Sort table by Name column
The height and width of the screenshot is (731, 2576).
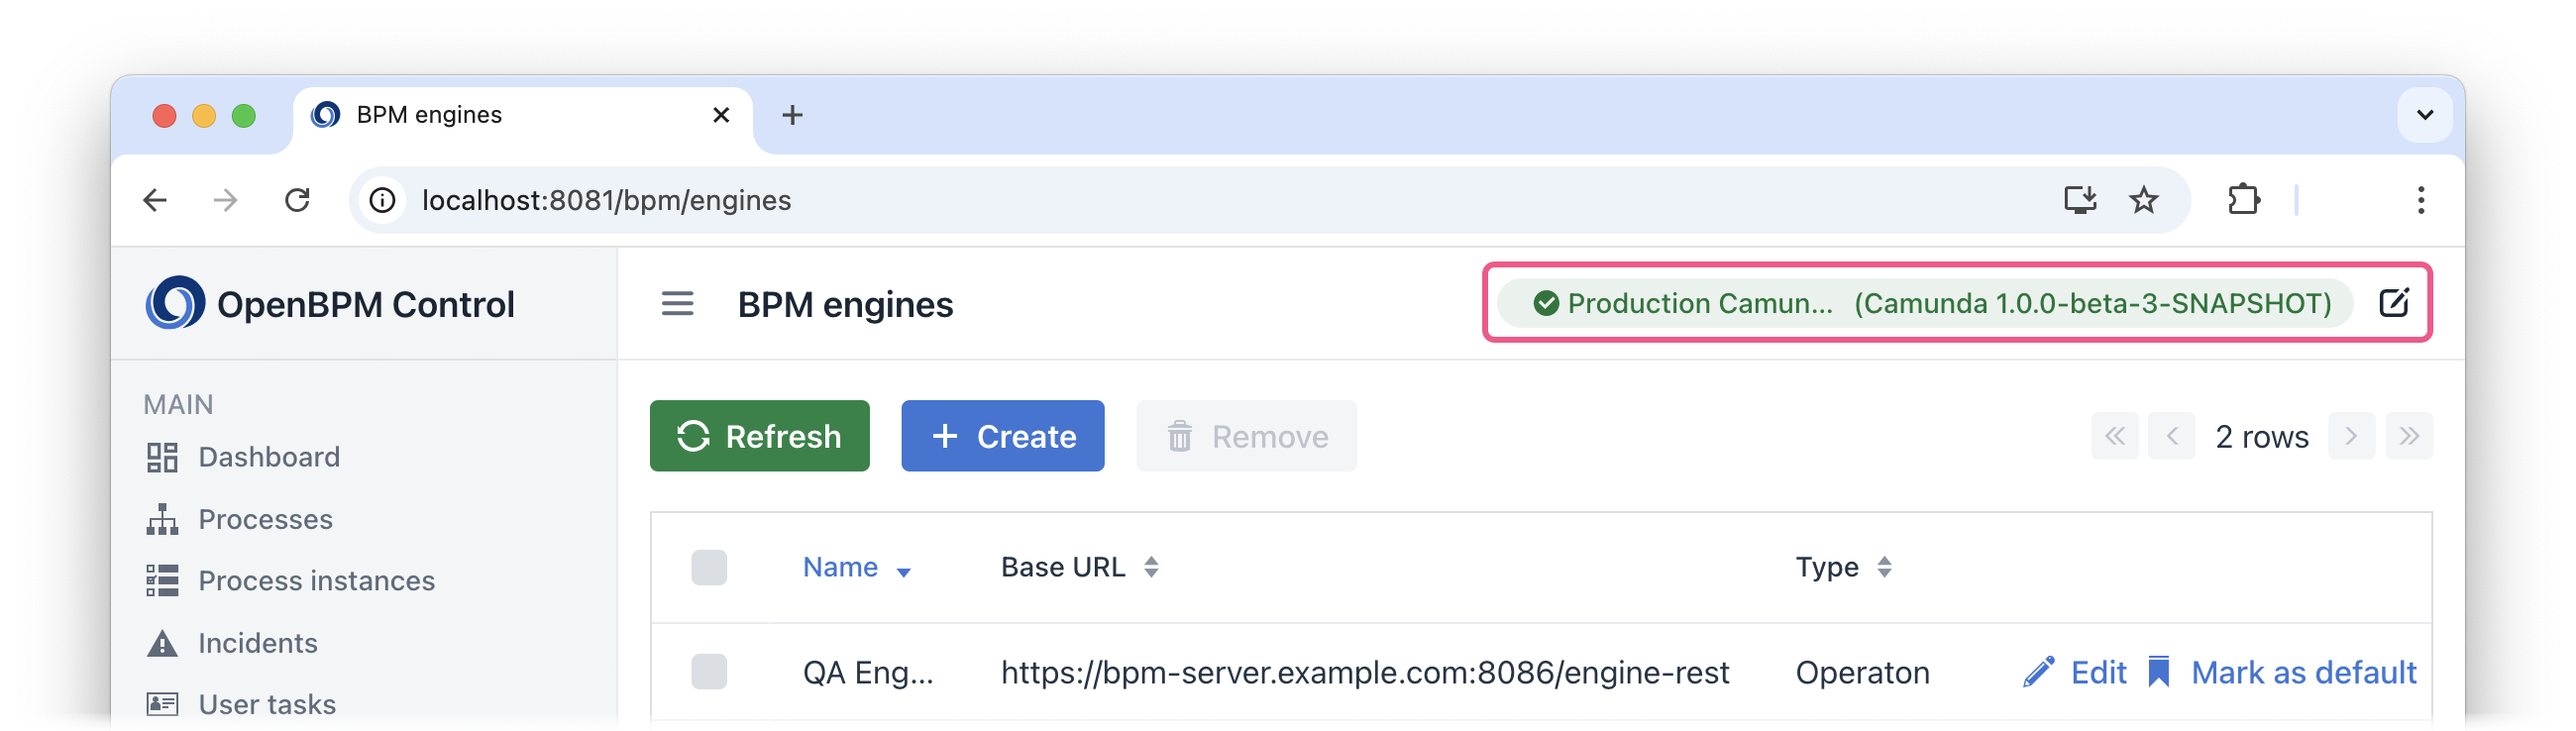(x=857, y=567)
